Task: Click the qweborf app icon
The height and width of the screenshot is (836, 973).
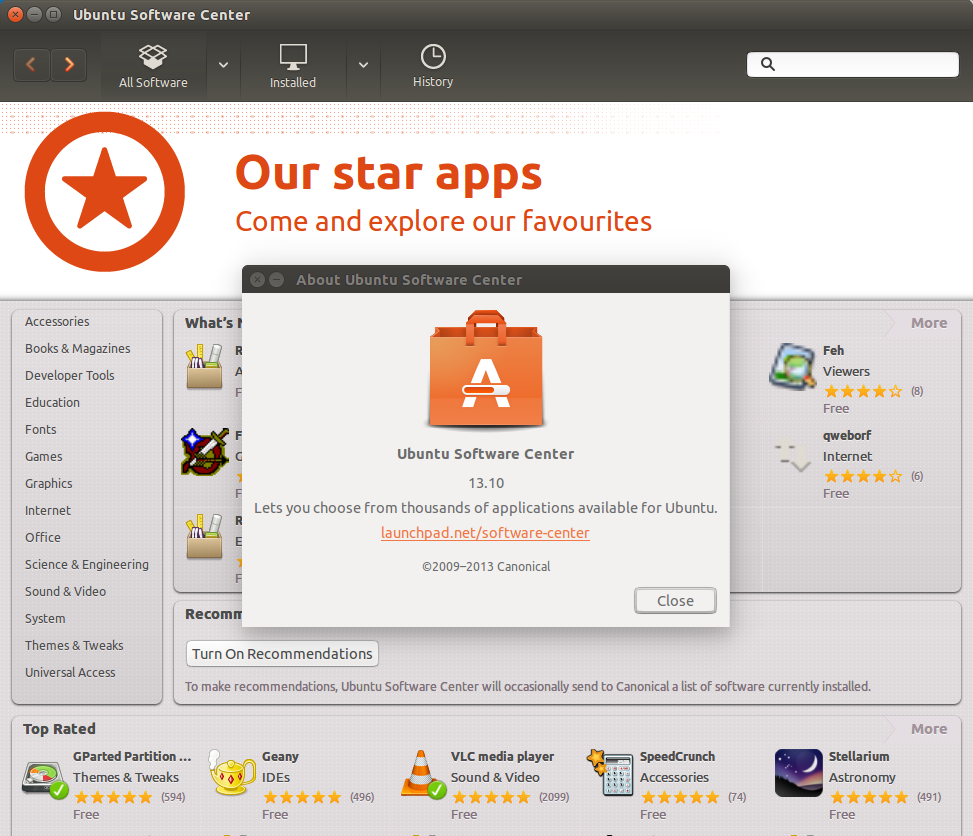Action: 792,455
